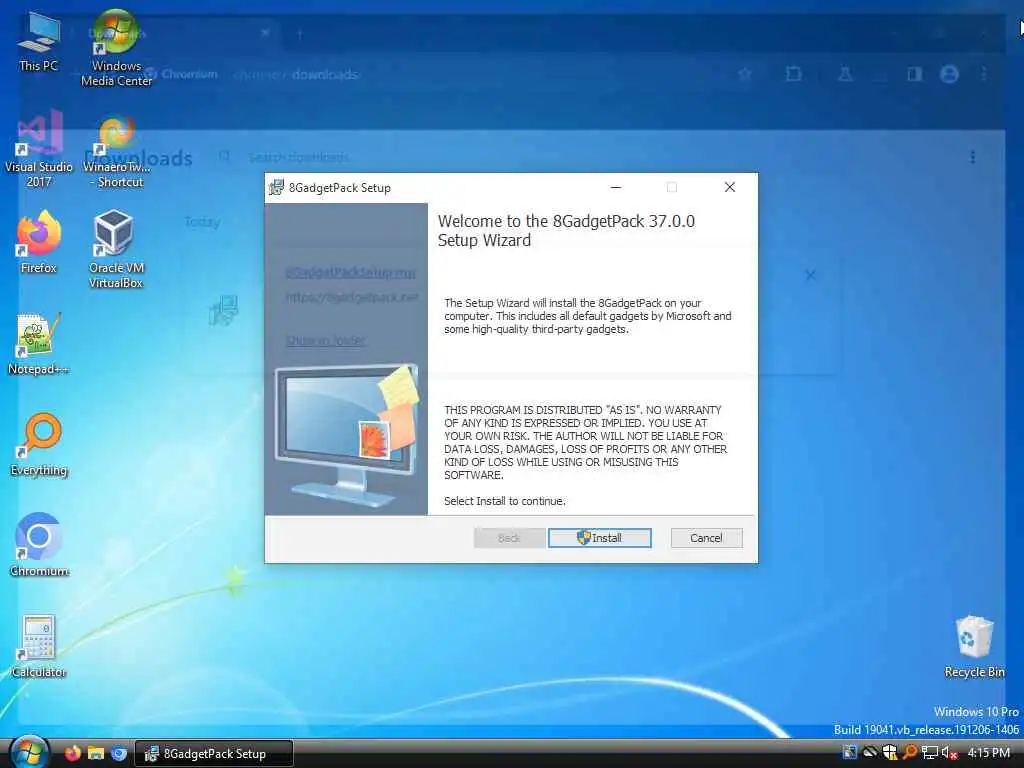Minimize the 8GadgetPack Setup window
The height and width of the screenshot is (768, 1024).
coord(615,187)
